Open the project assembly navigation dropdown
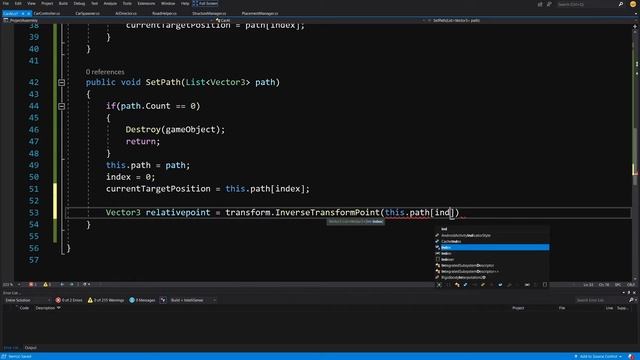The width and height of the screenshot is (640, 360). (108, 20)
